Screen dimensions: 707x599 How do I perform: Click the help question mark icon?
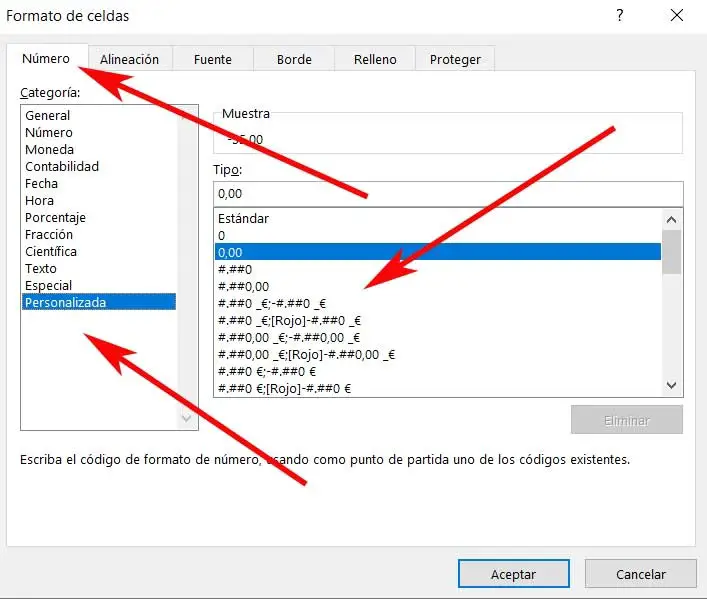(620, 15)
